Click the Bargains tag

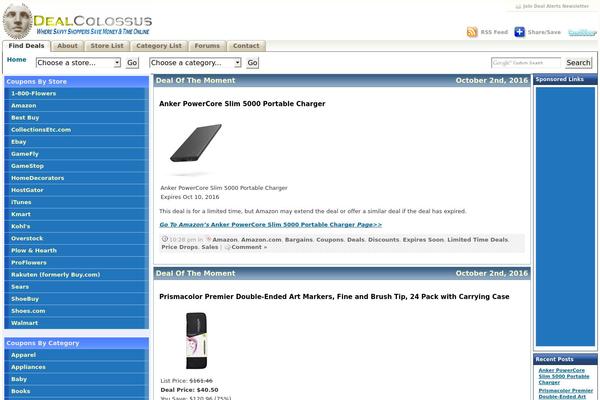pyautogui.click(x=299, y=240)
